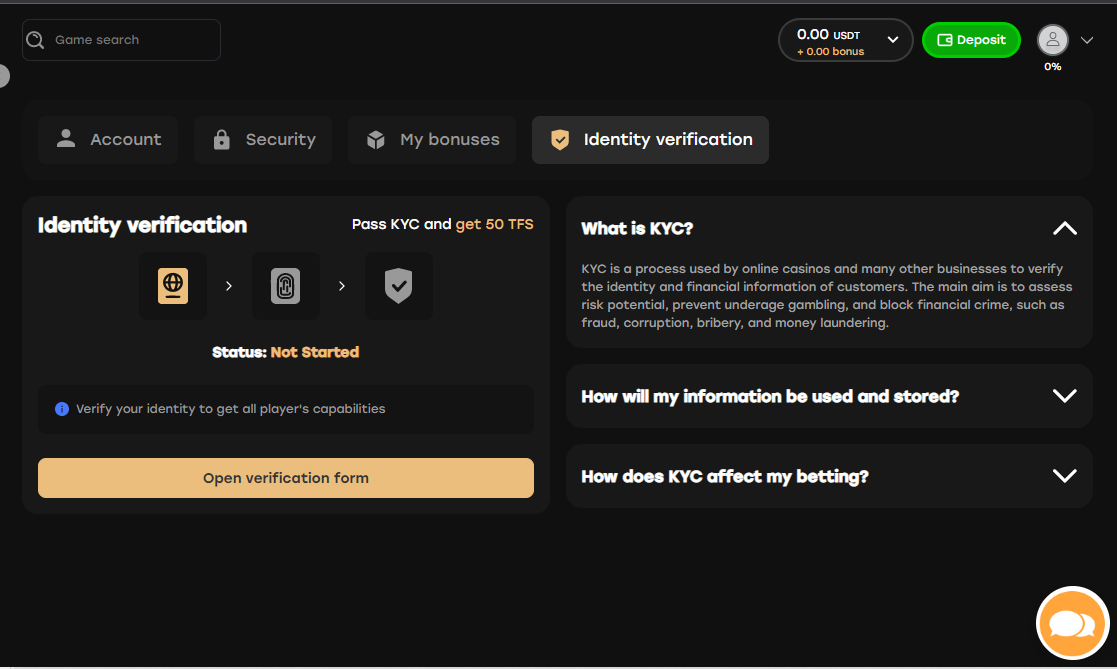This screenshot has width=1117, height=669.
Task: Click the shield checkmark step icon
Action: [x=399, y=286]
